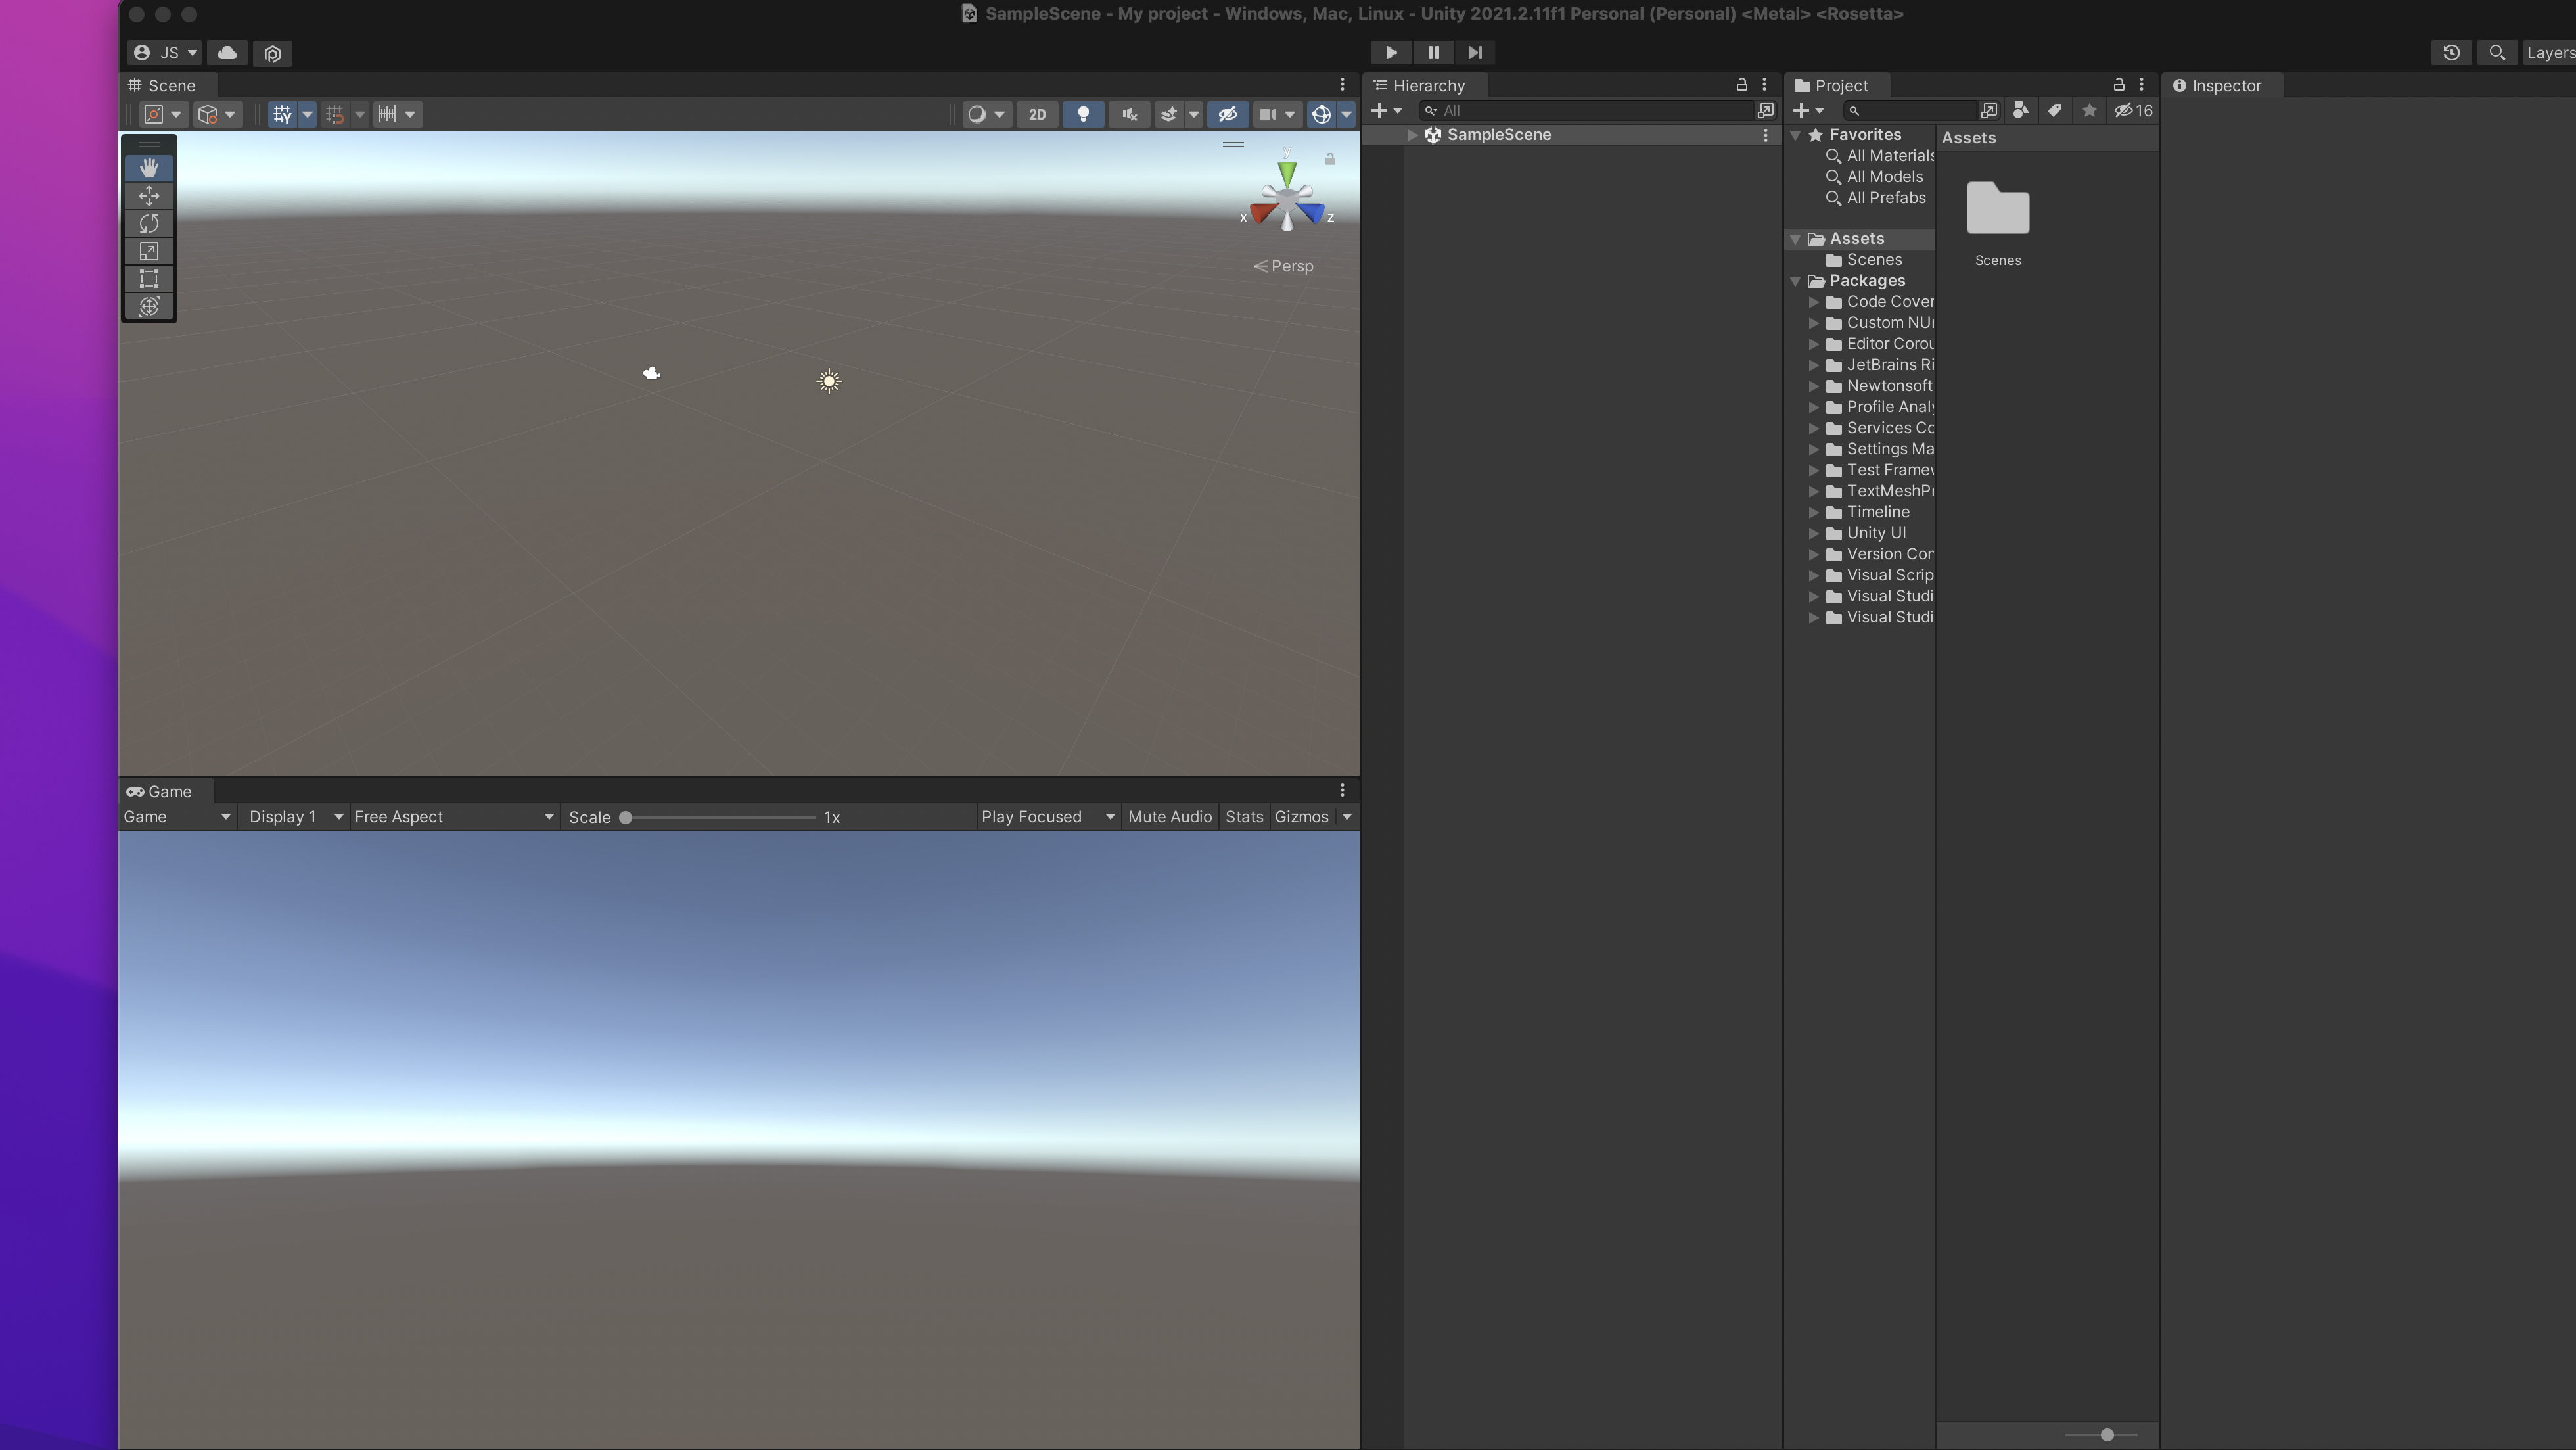Open the cloud services icon
This screenshot has width=2576, height=1450.
[227, 53]
